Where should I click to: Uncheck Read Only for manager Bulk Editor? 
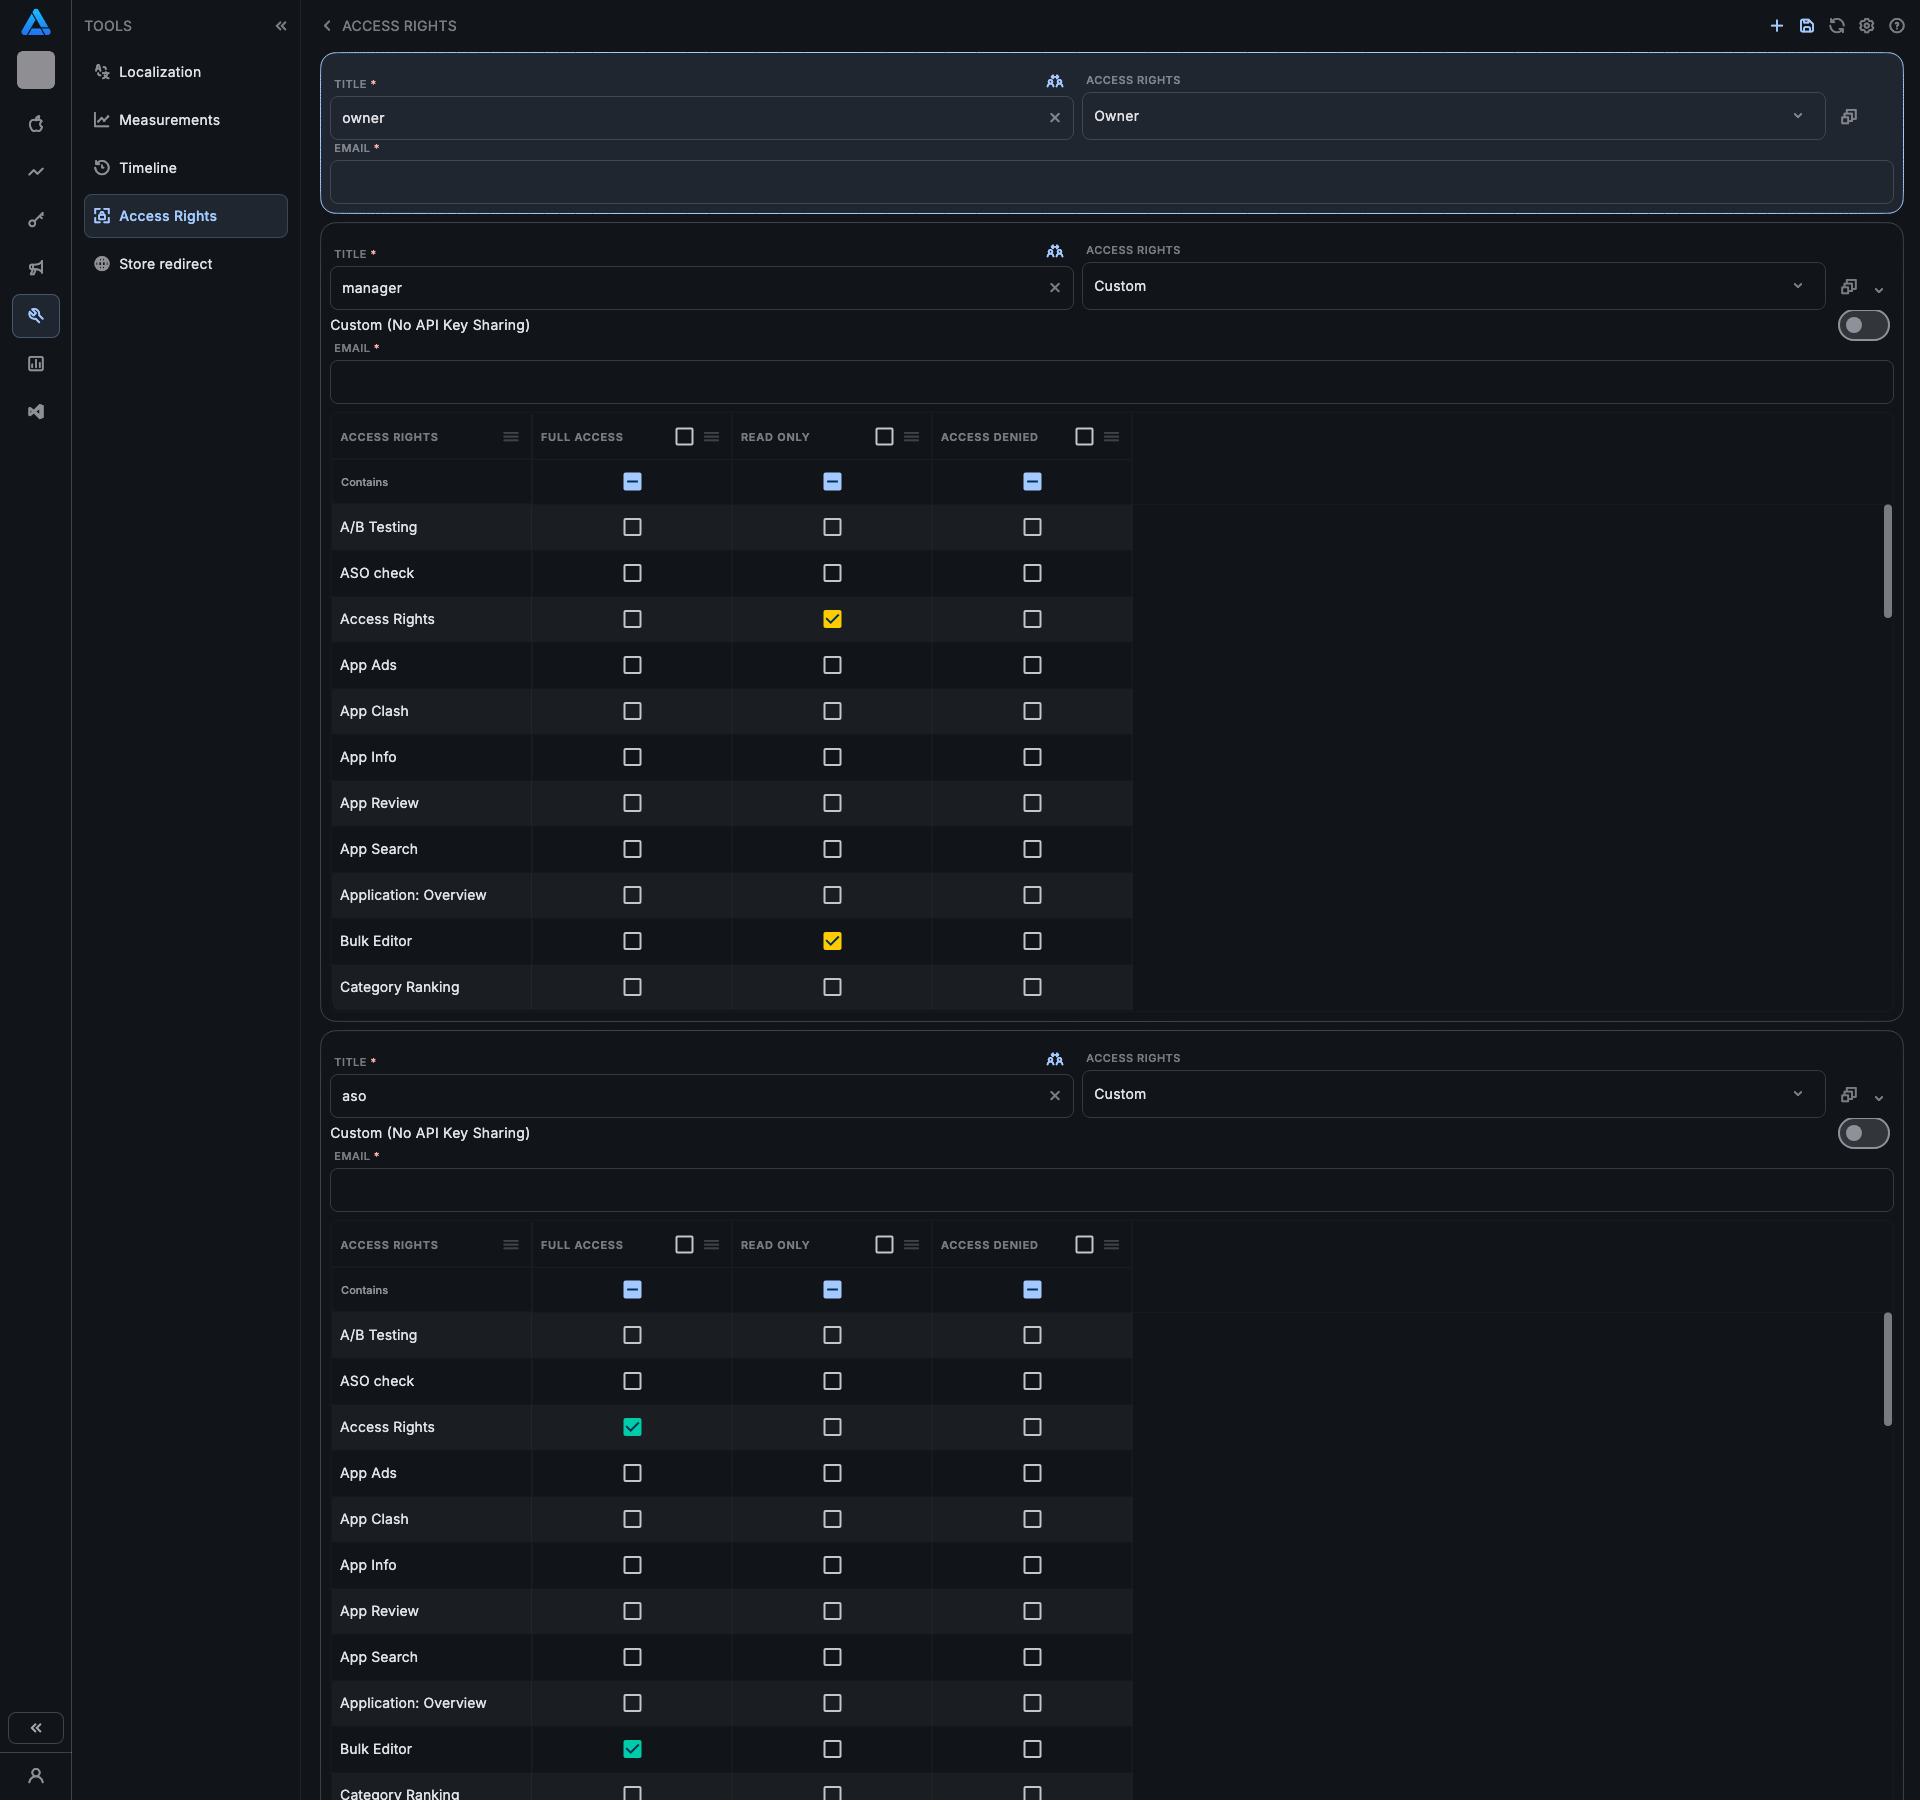[x=832, y=941]
